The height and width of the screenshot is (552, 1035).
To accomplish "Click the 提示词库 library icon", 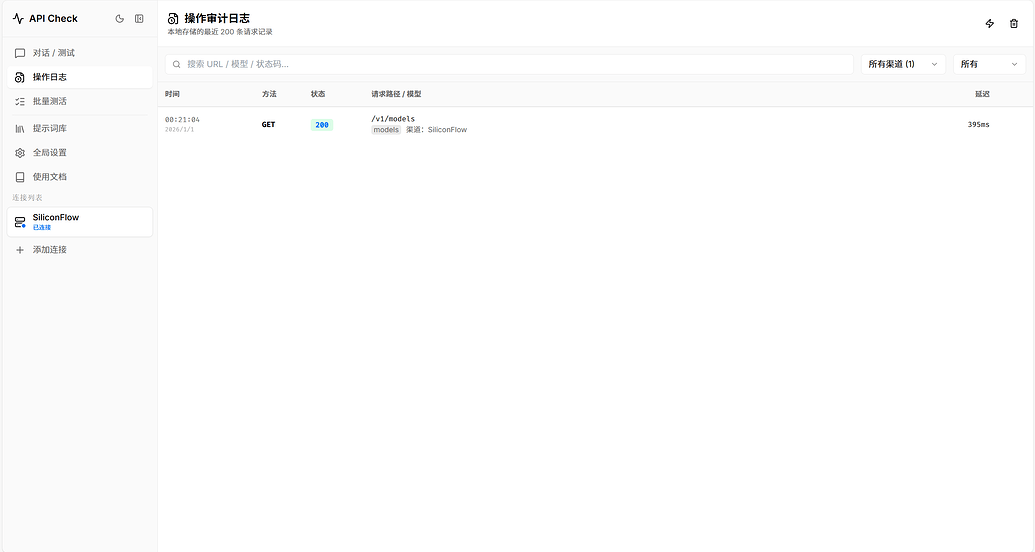I will click(x=20, y=129).
